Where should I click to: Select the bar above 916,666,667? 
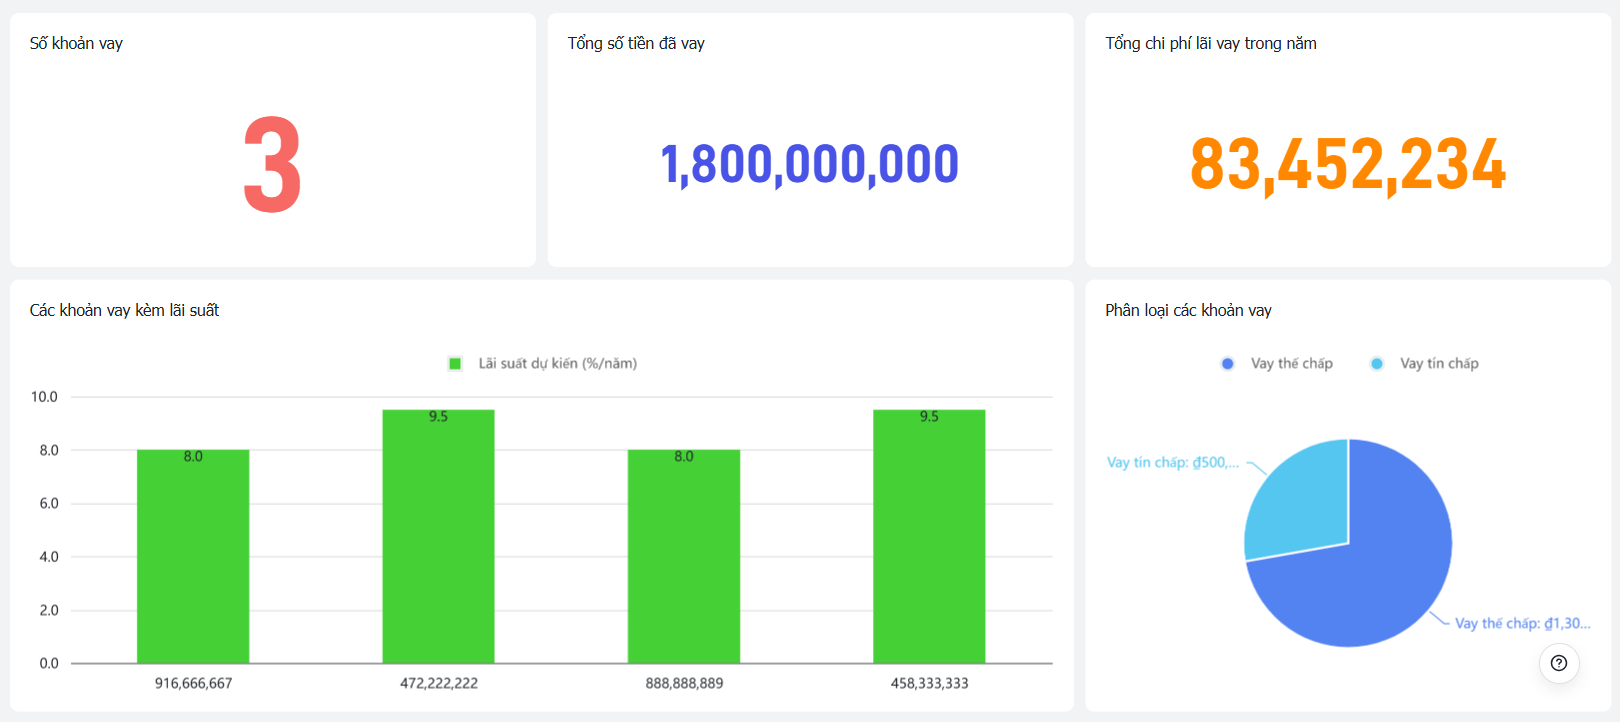(193, 556)
